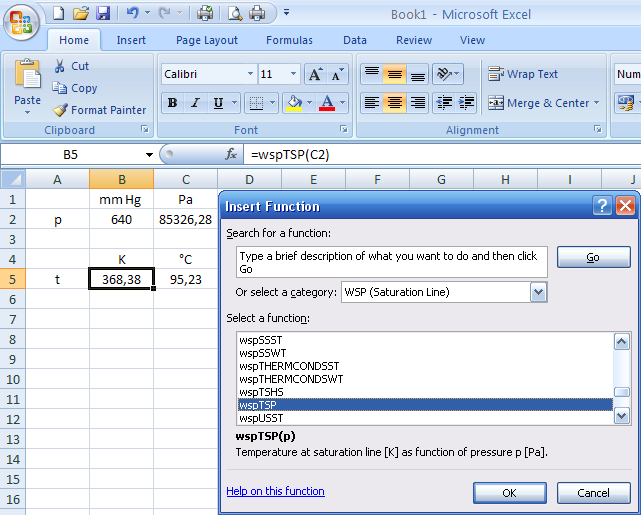Click the Accounting Number Format icon
The height and width of the screenshot is (515, 641).
click(x=625, y=103)
